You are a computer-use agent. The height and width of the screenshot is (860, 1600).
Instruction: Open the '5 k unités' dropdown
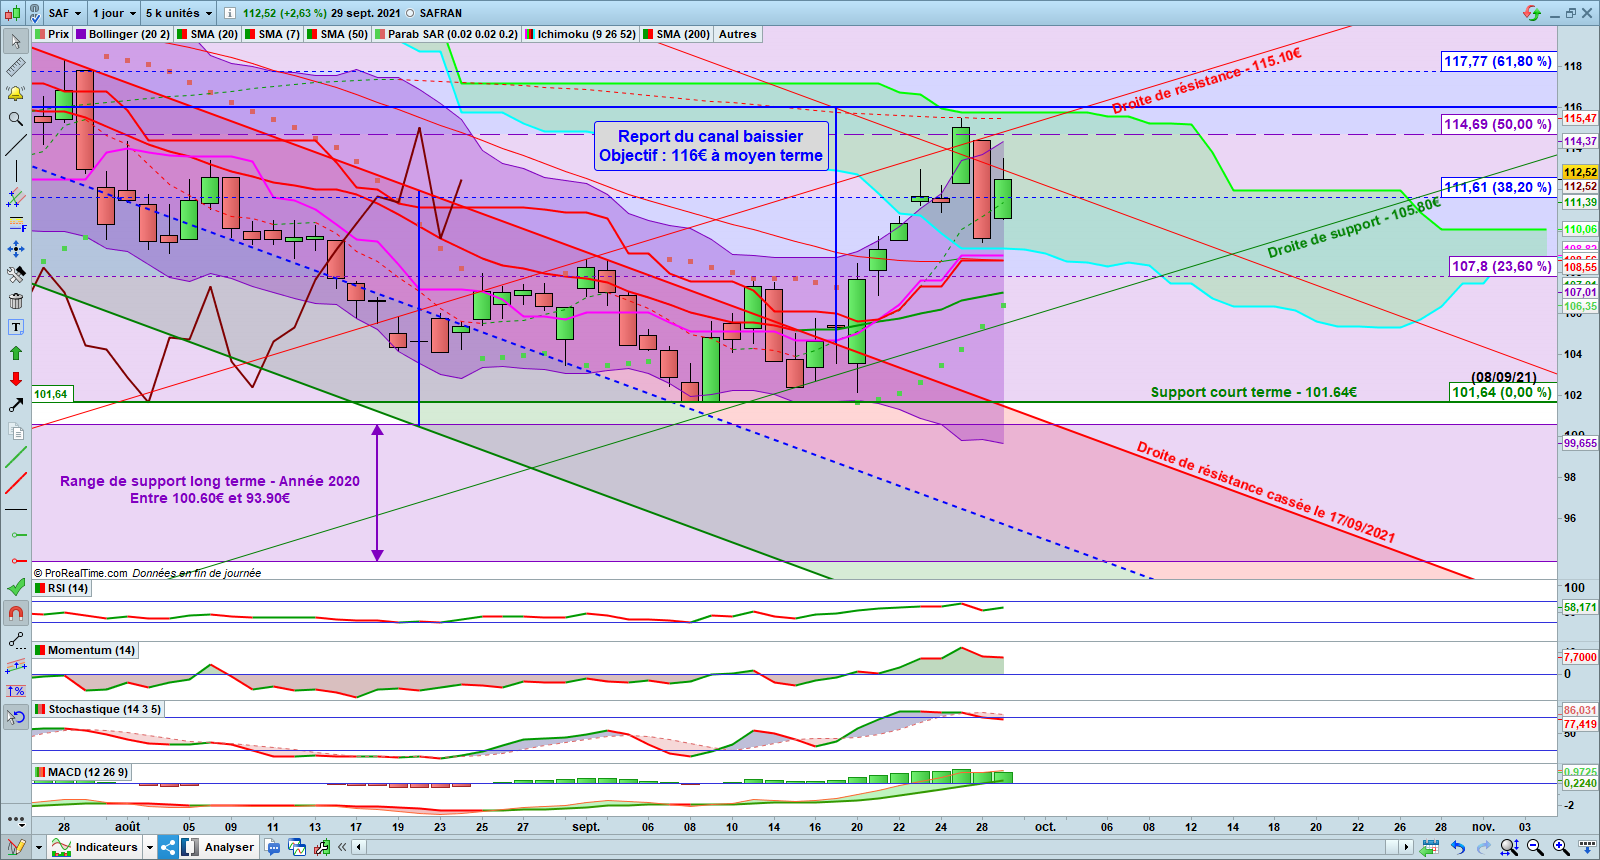[179, 13]
